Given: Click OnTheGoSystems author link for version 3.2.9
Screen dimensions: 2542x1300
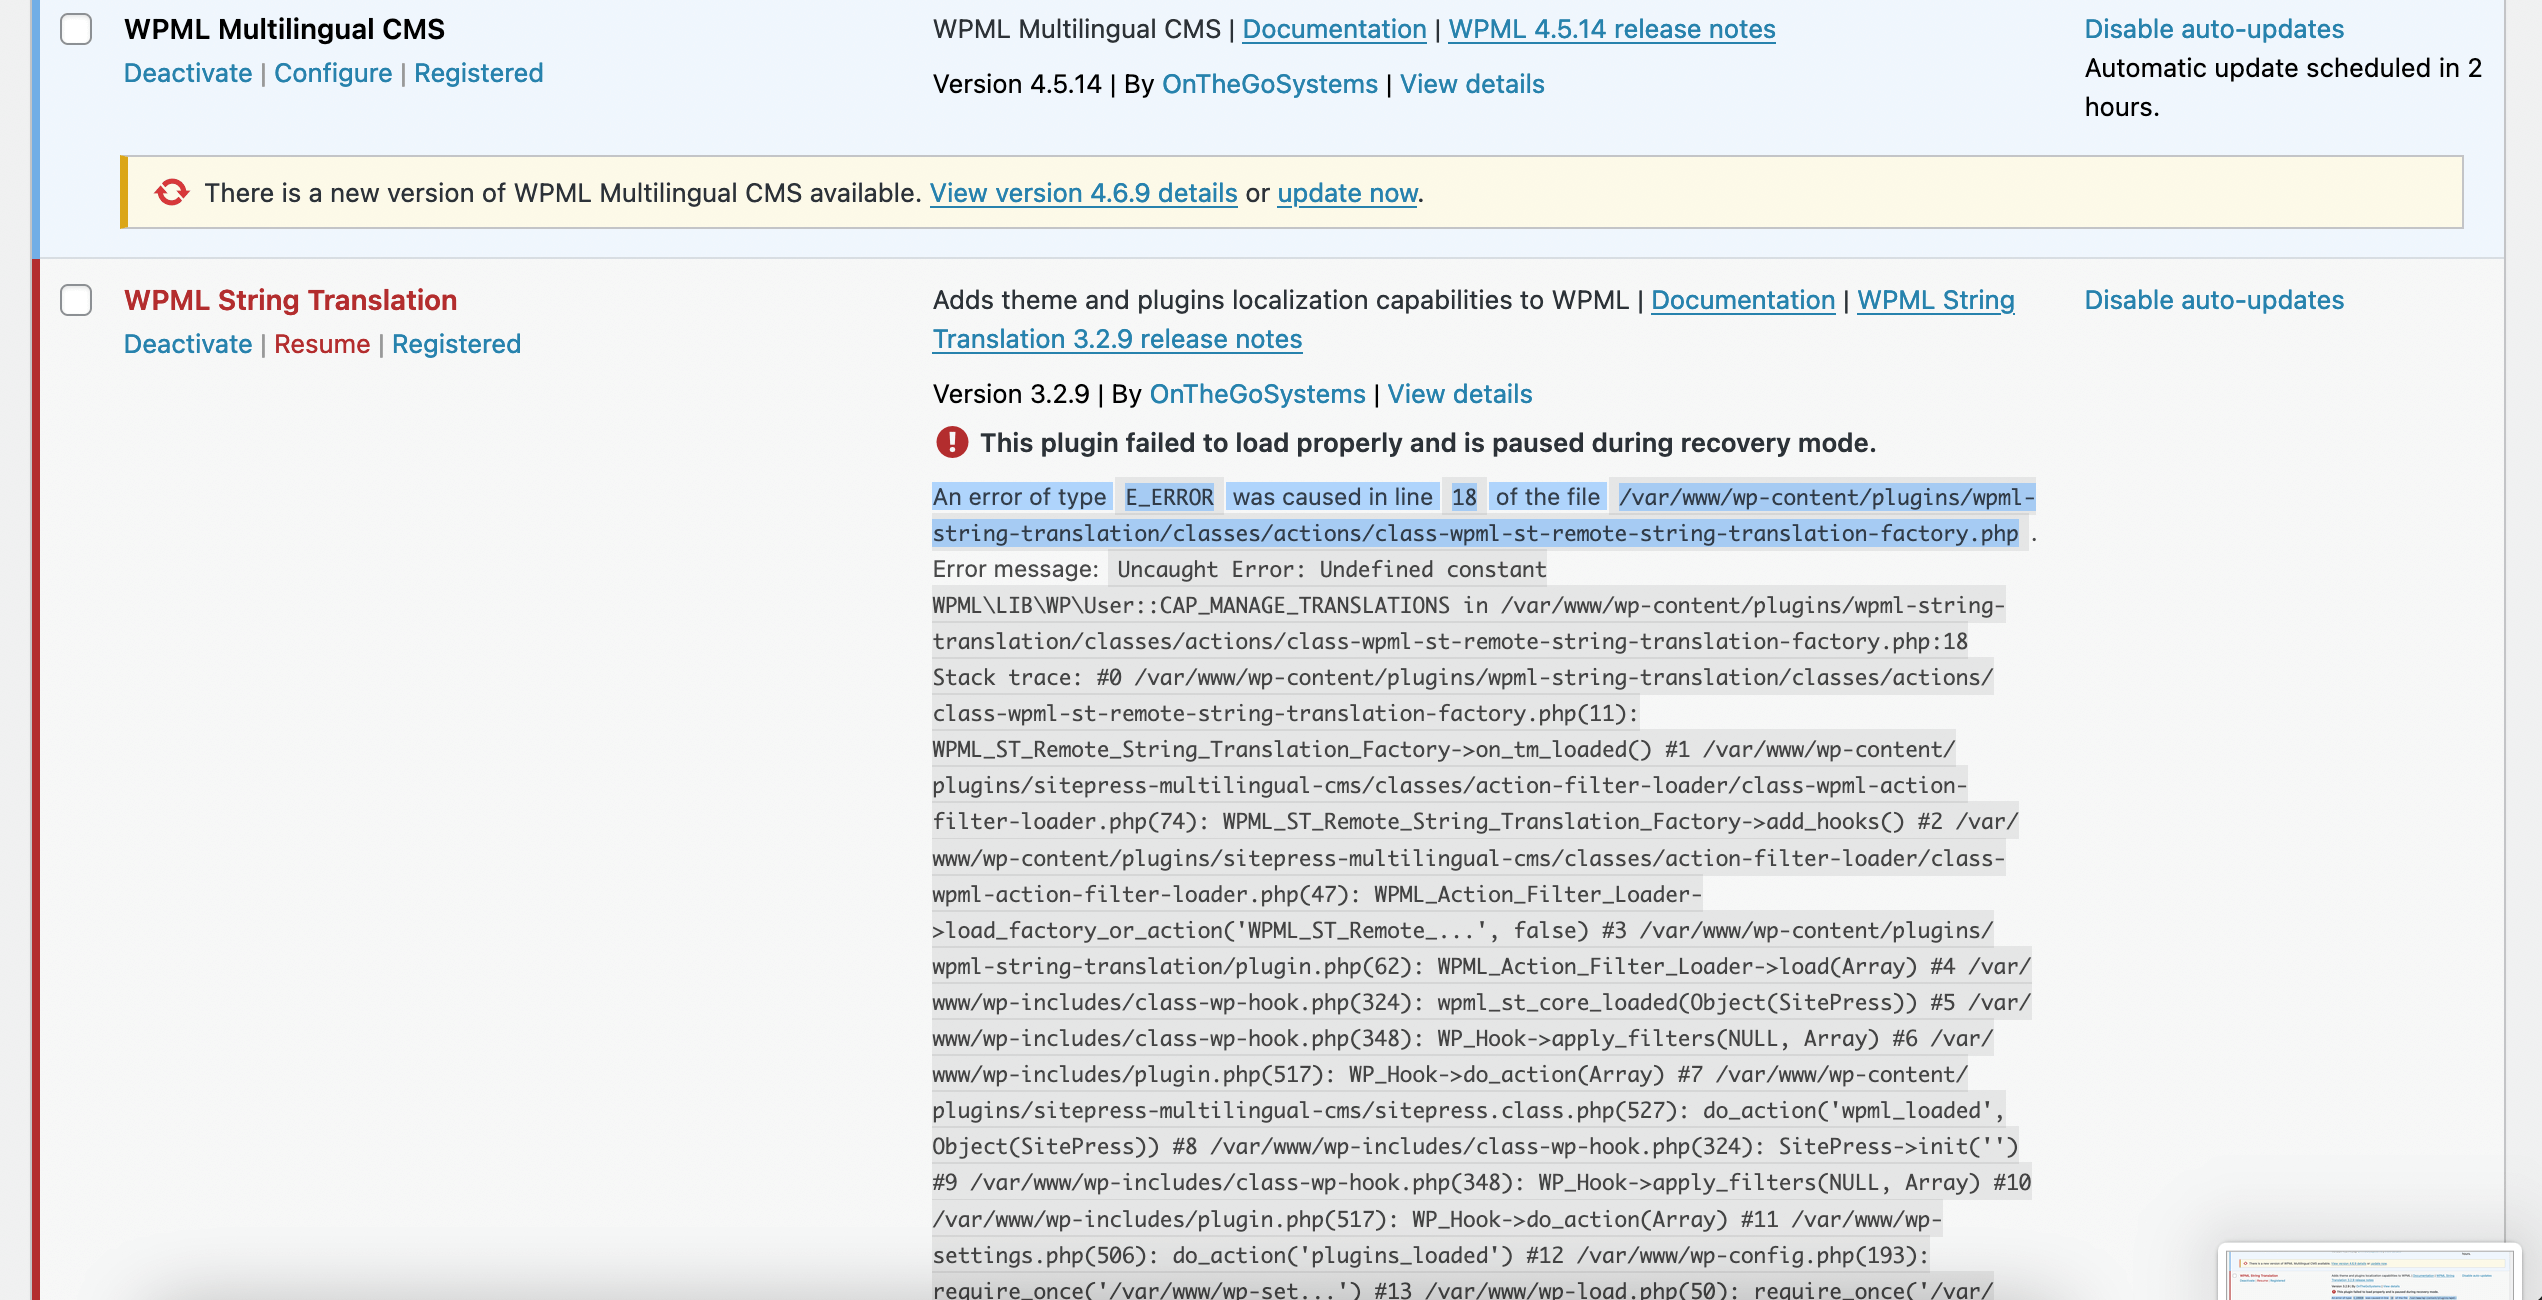Looking at the screenshot, I should coord(1258,394).
